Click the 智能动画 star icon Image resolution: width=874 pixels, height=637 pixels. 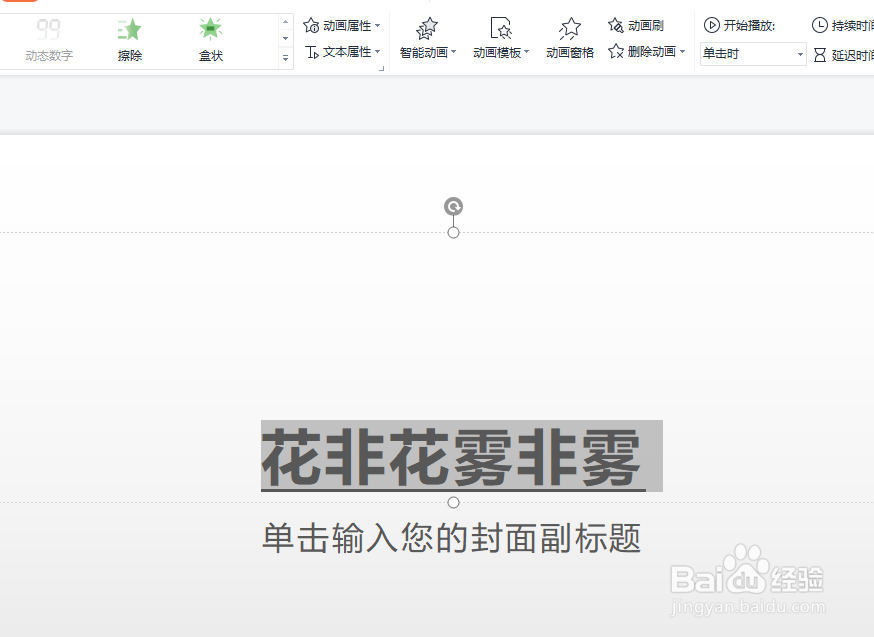click(x=427, y=28)
